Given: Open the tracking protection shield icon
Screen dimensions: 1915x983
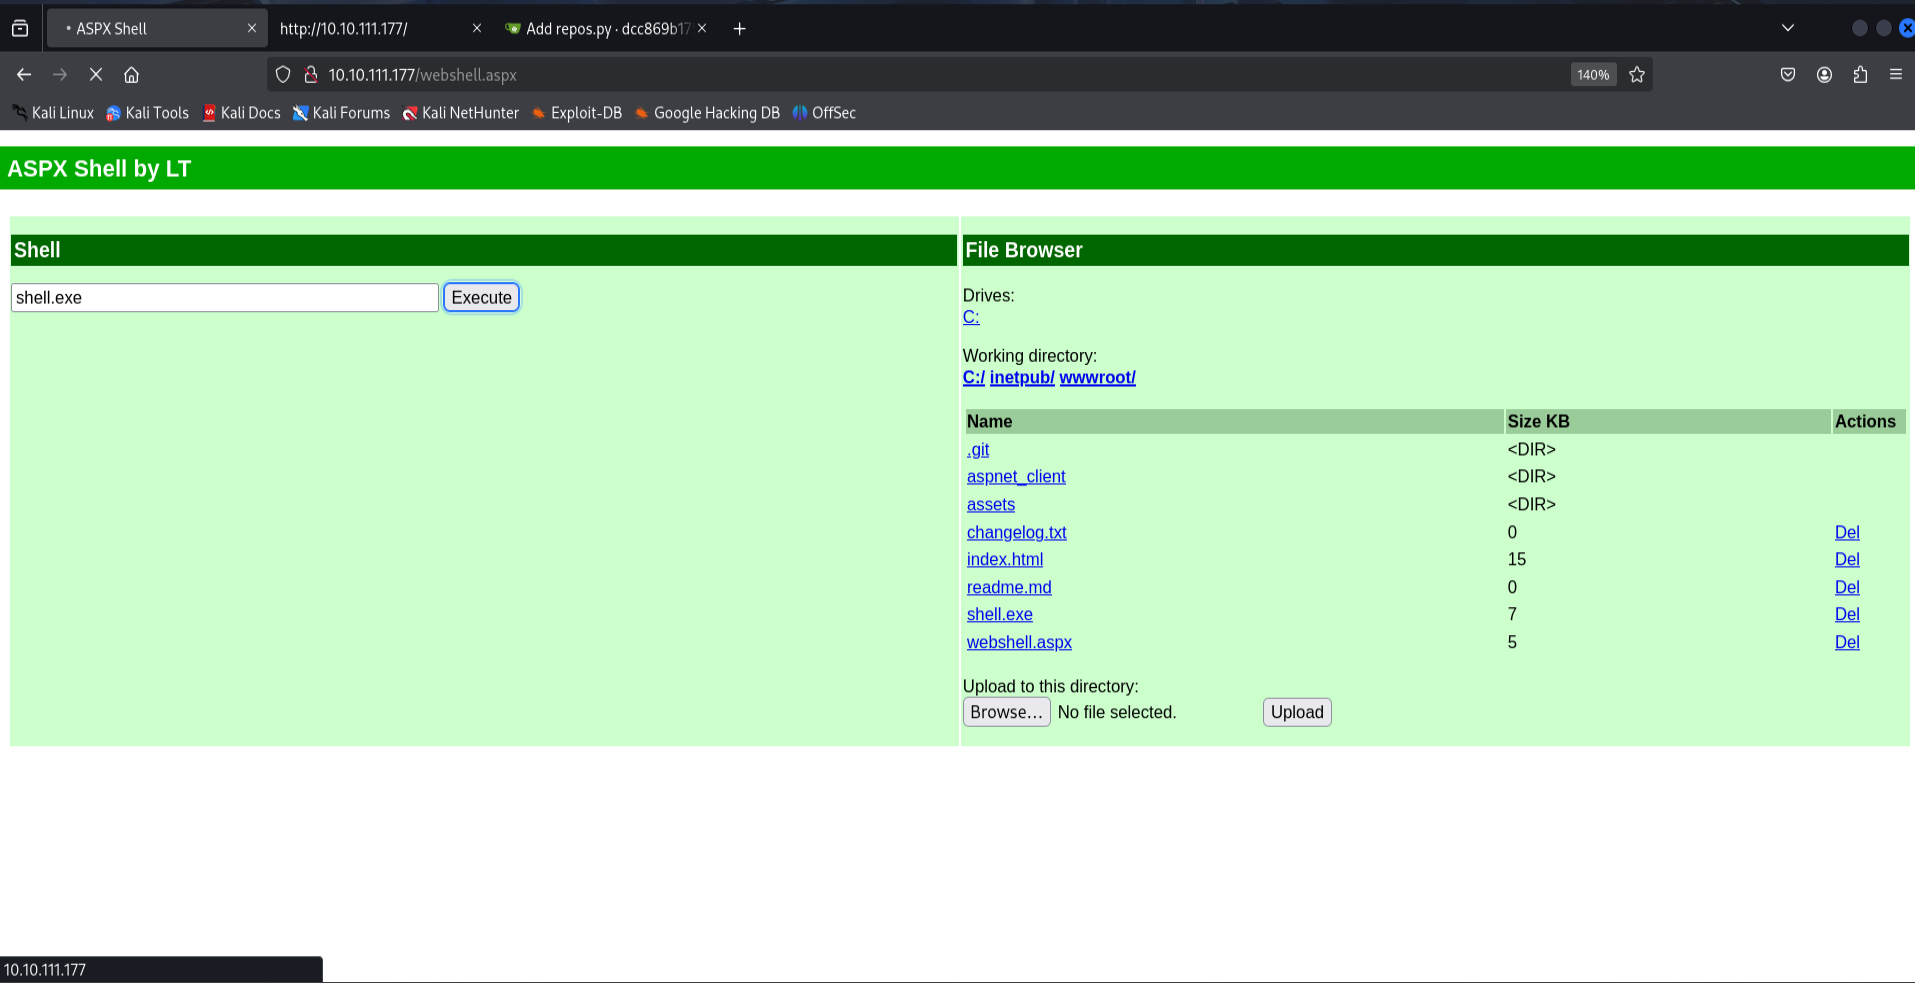Looking at the screenshot, I should pos(283,75).
